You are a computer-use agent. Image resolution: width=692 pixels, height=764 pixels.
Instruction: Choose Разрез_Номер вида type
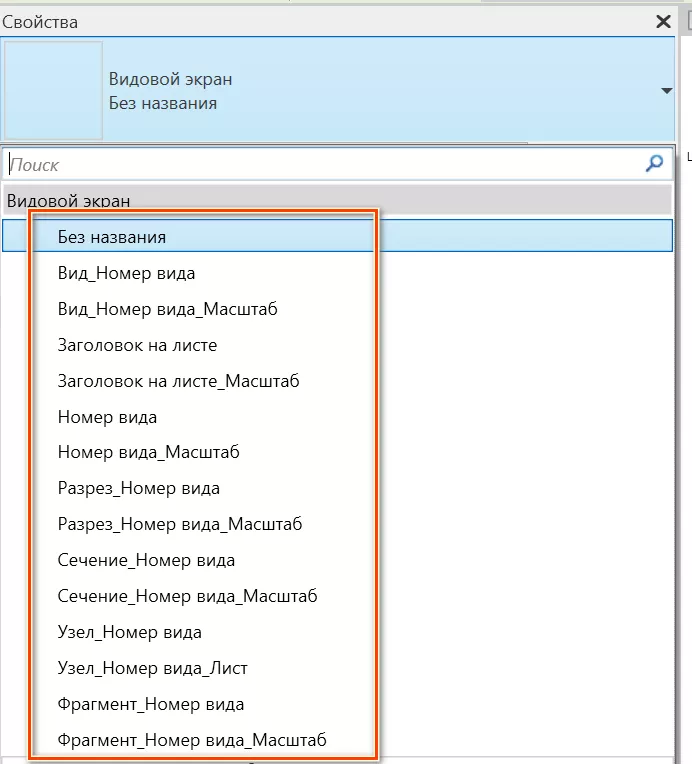coord(138,489)
